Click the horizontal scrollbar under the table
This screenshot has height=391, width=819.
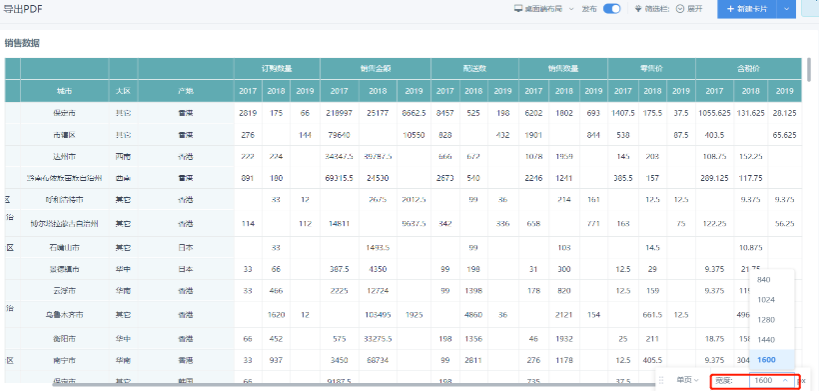coord(354,385)
